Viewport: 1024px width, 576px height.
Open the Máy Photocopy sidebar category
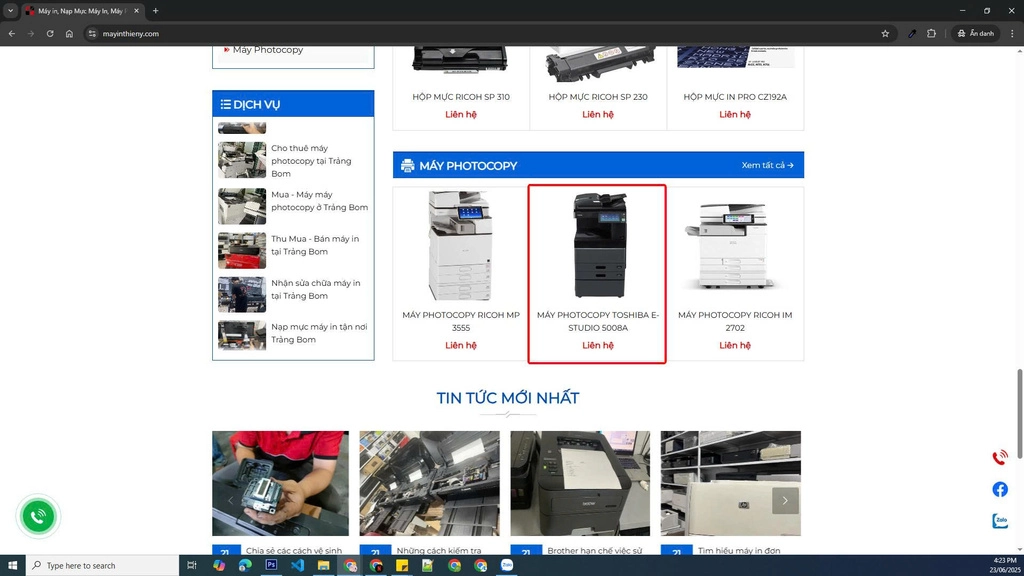268,50
